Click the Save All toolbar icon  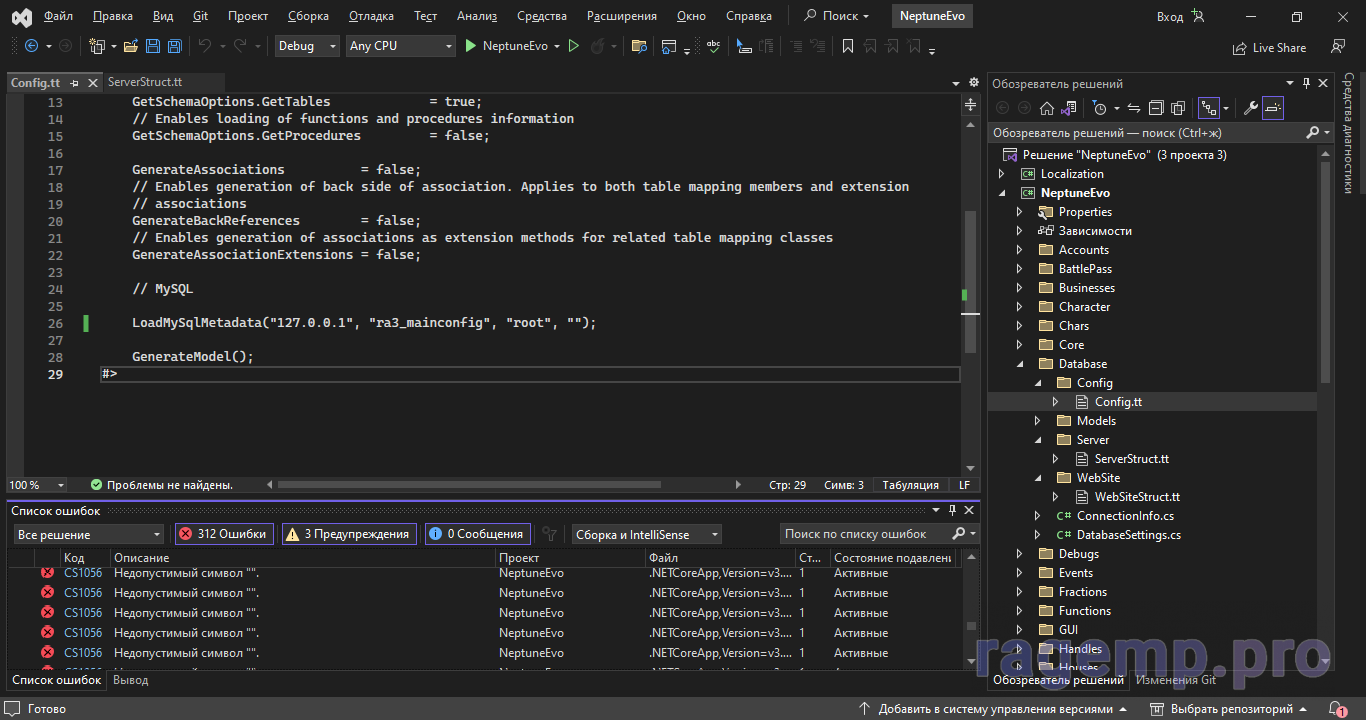pyautogui.click(x=174, y=46)
